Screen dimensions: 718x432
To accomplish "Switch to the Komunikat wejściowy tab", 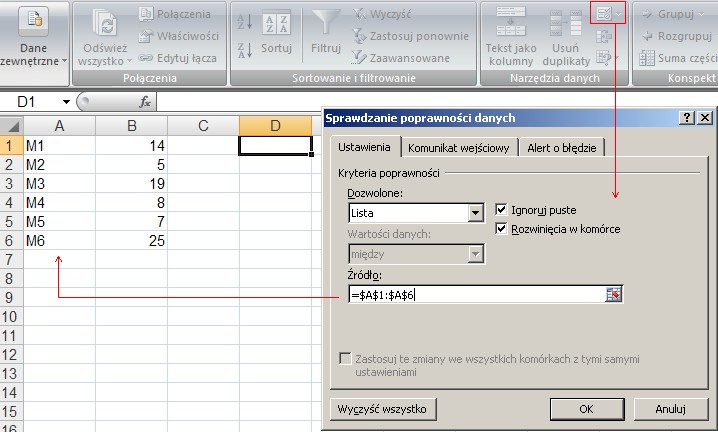I will tap(458, 147).
